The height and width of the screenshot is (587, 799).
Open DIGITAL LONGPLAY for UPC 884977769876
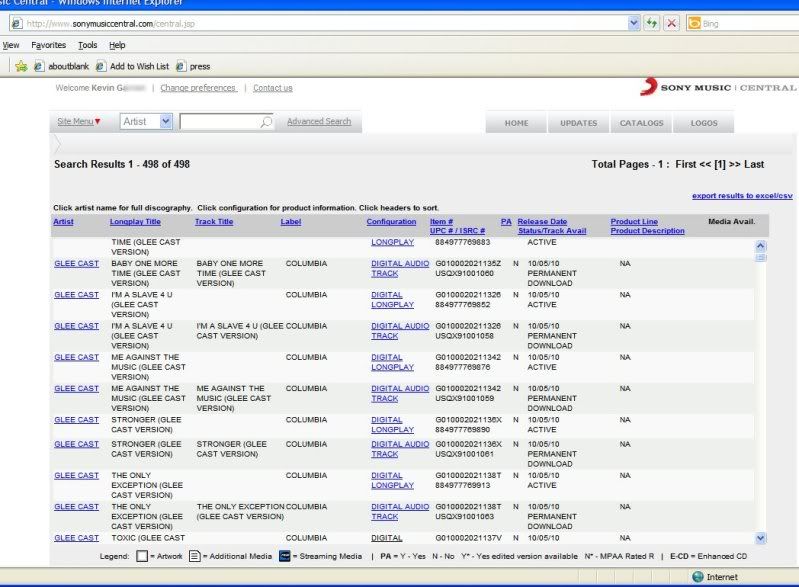[x=392, y=362]
